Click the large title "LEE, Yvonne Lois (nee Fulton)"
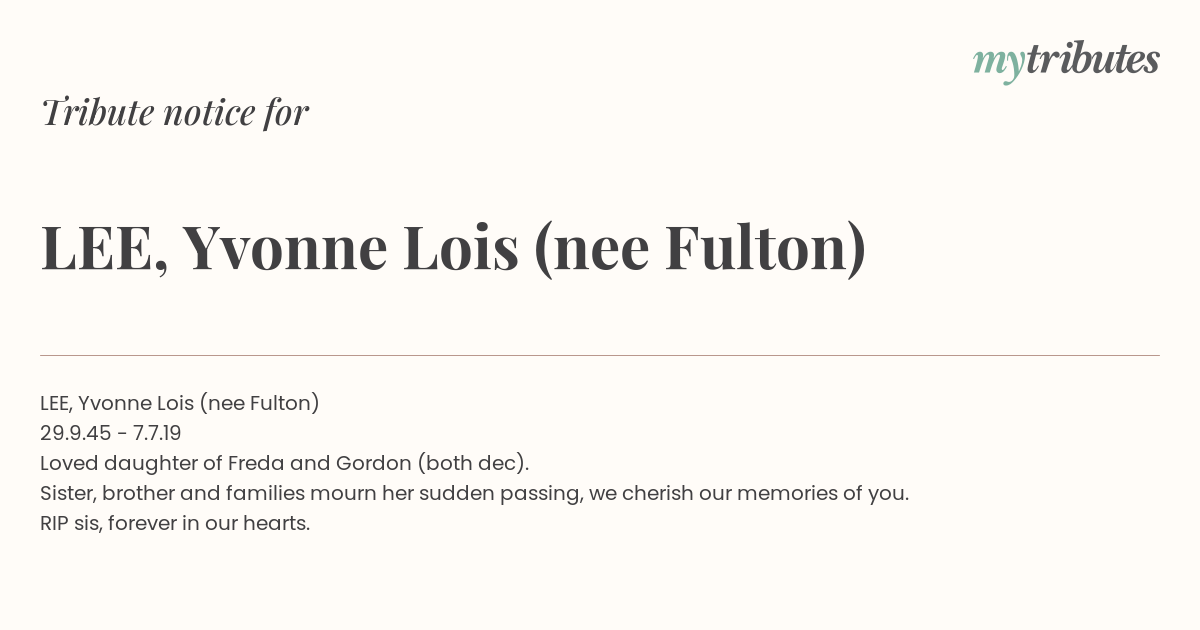Image resolution: width=1200 pixels, height=630 pixels. coord(453,249)
